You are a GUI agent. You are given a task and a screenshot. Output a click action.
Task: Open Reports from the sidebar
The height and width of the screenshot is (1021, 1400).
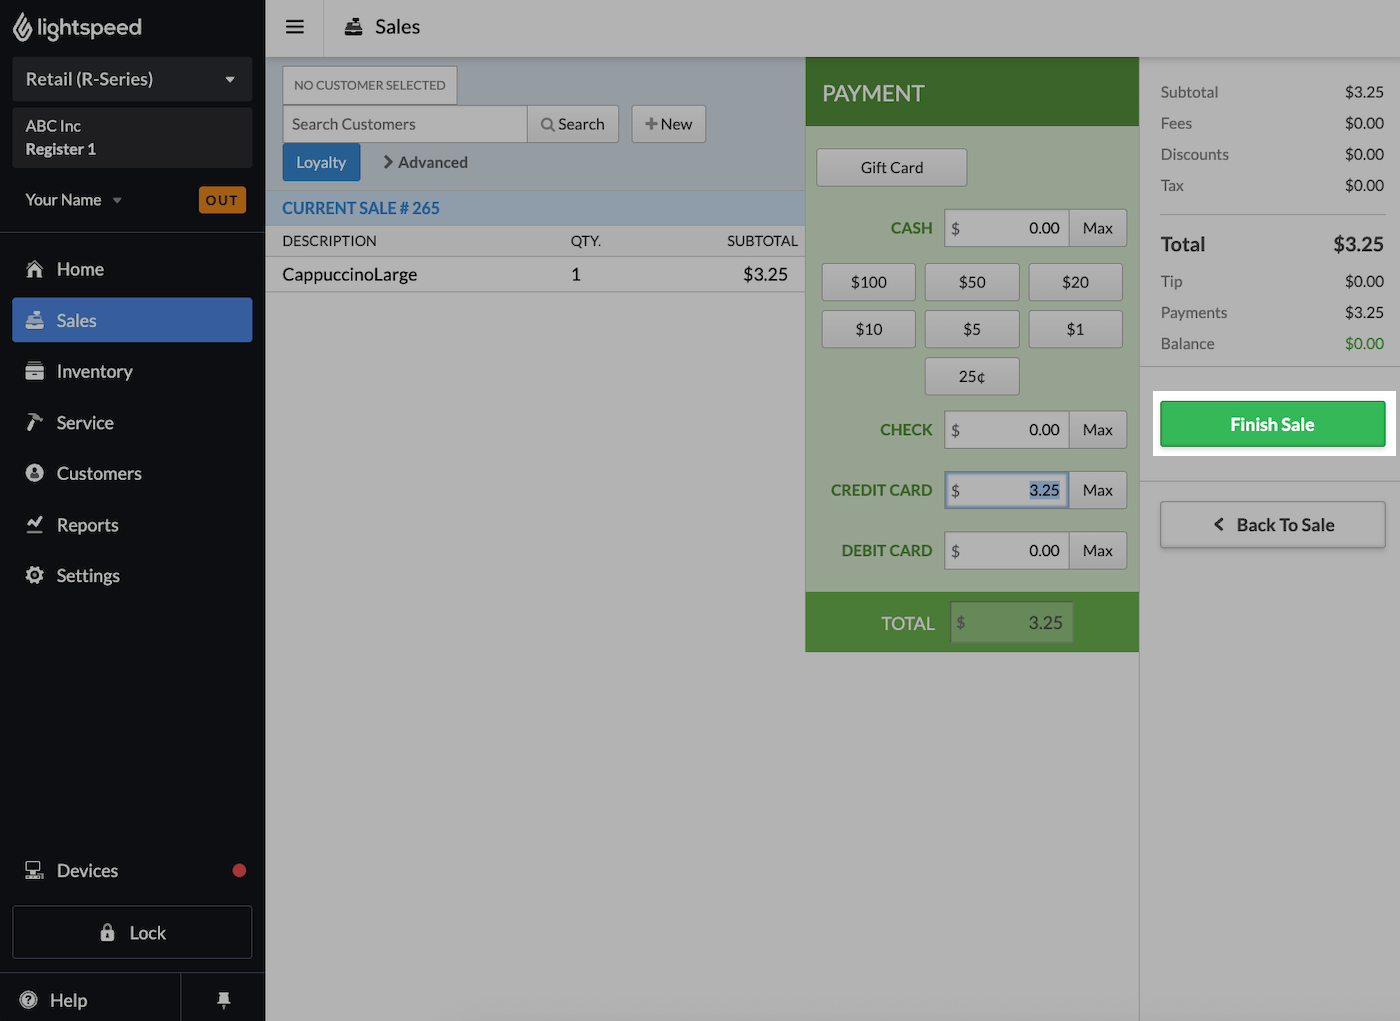point(87,525)
